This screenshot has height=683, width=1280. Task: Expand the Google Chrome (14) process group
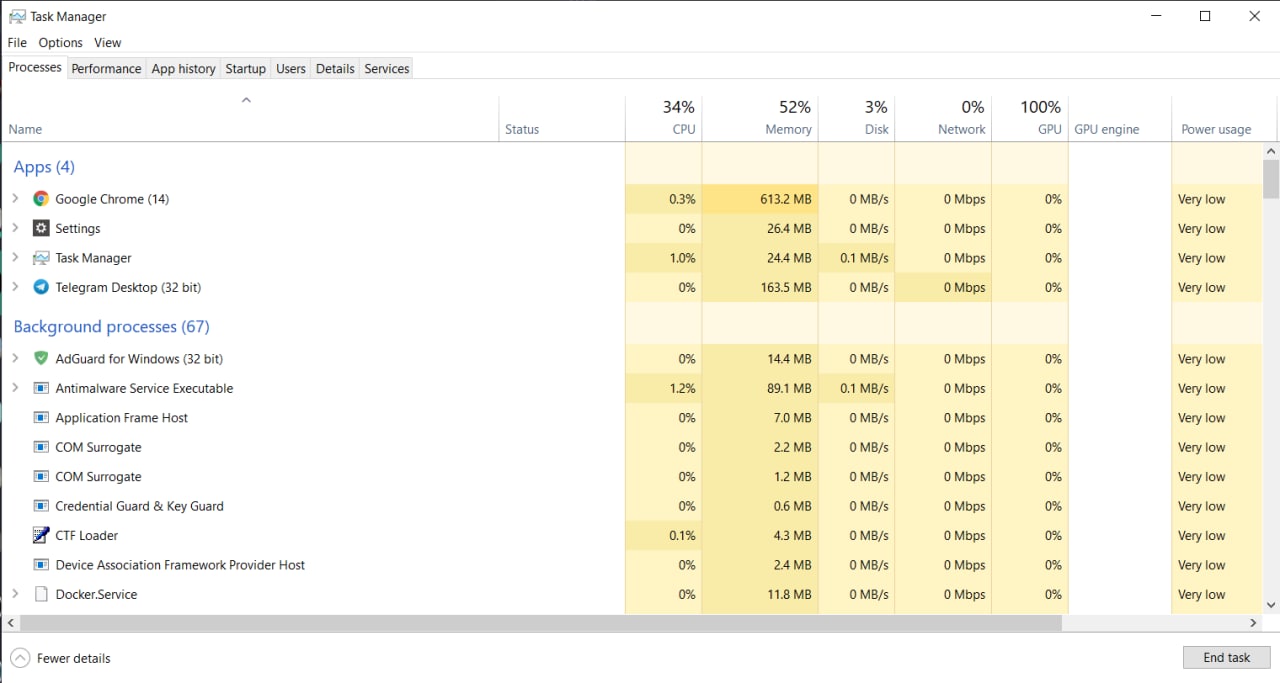tap(15, 199)
